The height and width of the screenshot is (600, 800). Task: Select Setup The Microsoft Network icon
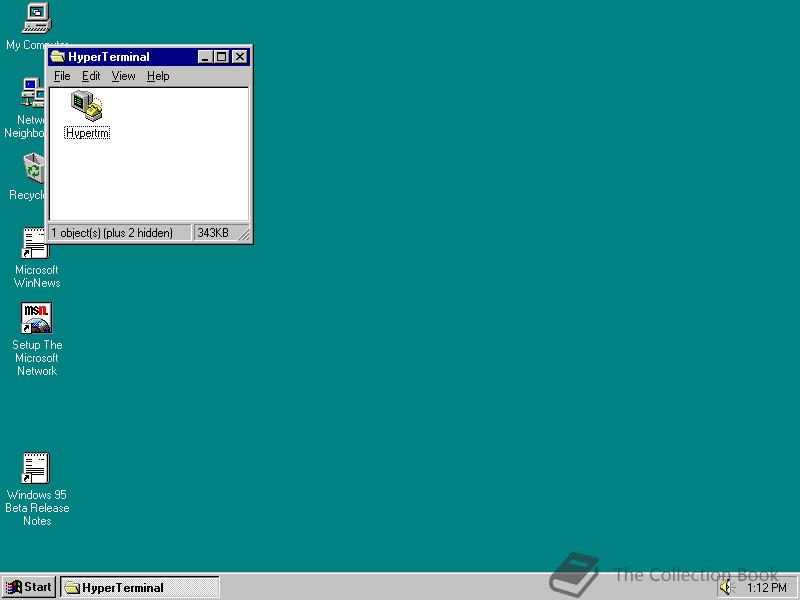pos(36,317)
